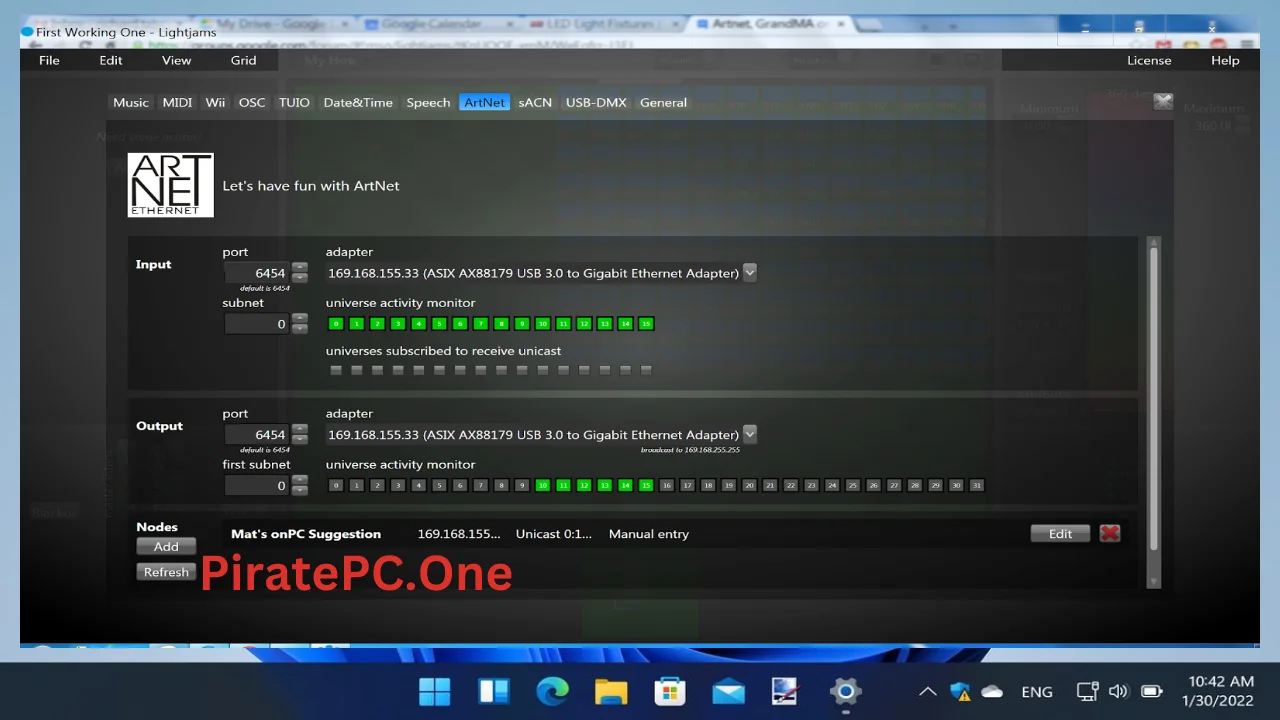Delete Mat's onPC Suggestion node with red X
This screenshot has height=720, width=1280.
[1110, 534]
